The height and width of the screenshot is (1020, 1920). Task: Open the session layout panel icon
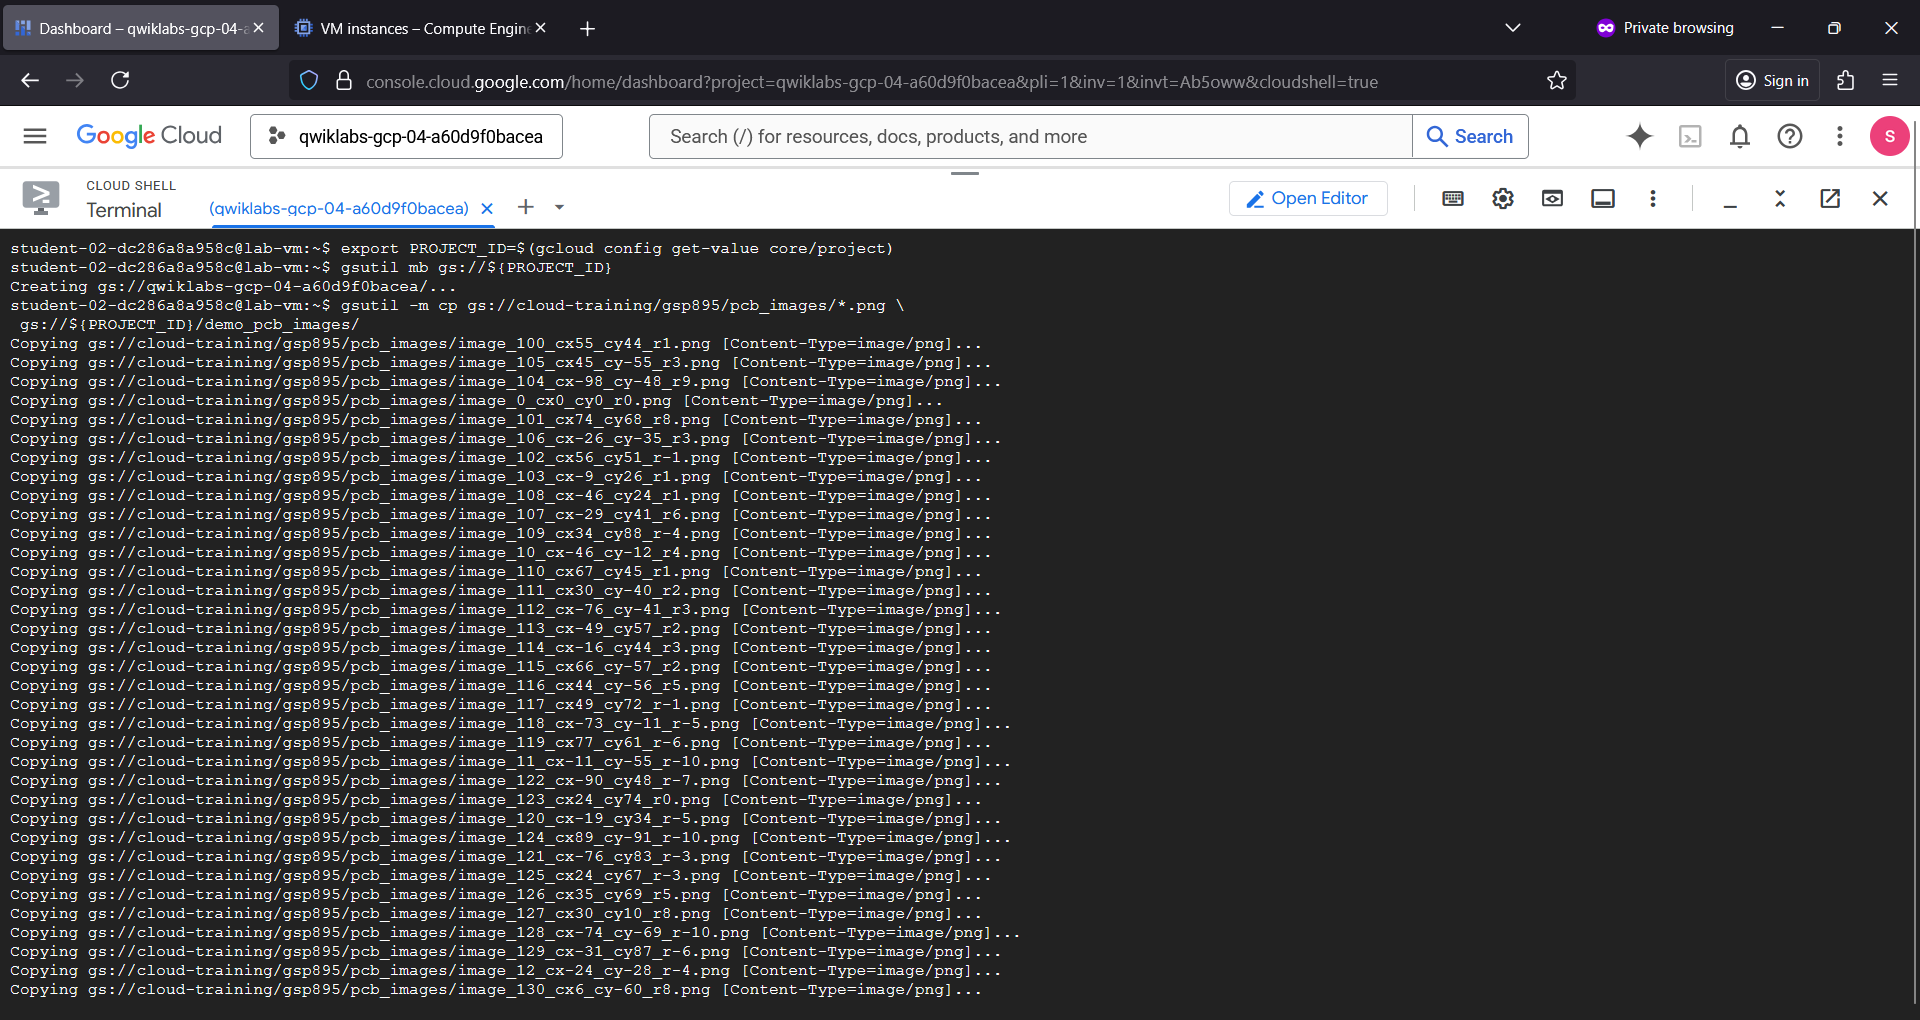point(1603,198)
